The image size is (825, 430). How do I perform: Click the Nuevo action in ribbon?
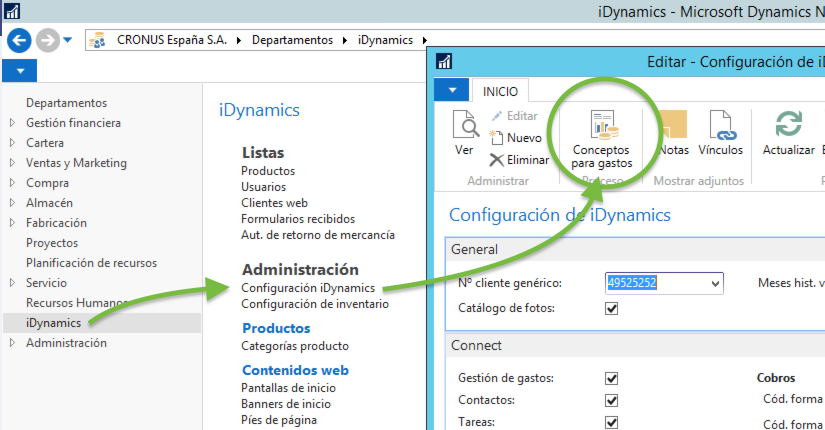click(x=515, y=138)
